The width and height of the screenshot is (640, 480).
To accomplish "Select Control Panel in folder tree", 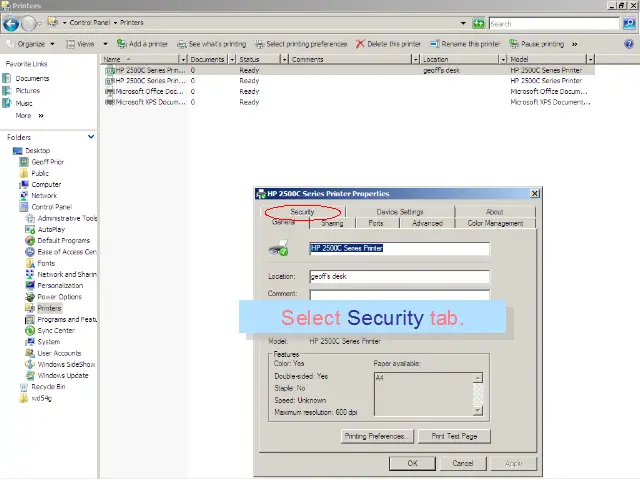I will click(x=51, y=207).
